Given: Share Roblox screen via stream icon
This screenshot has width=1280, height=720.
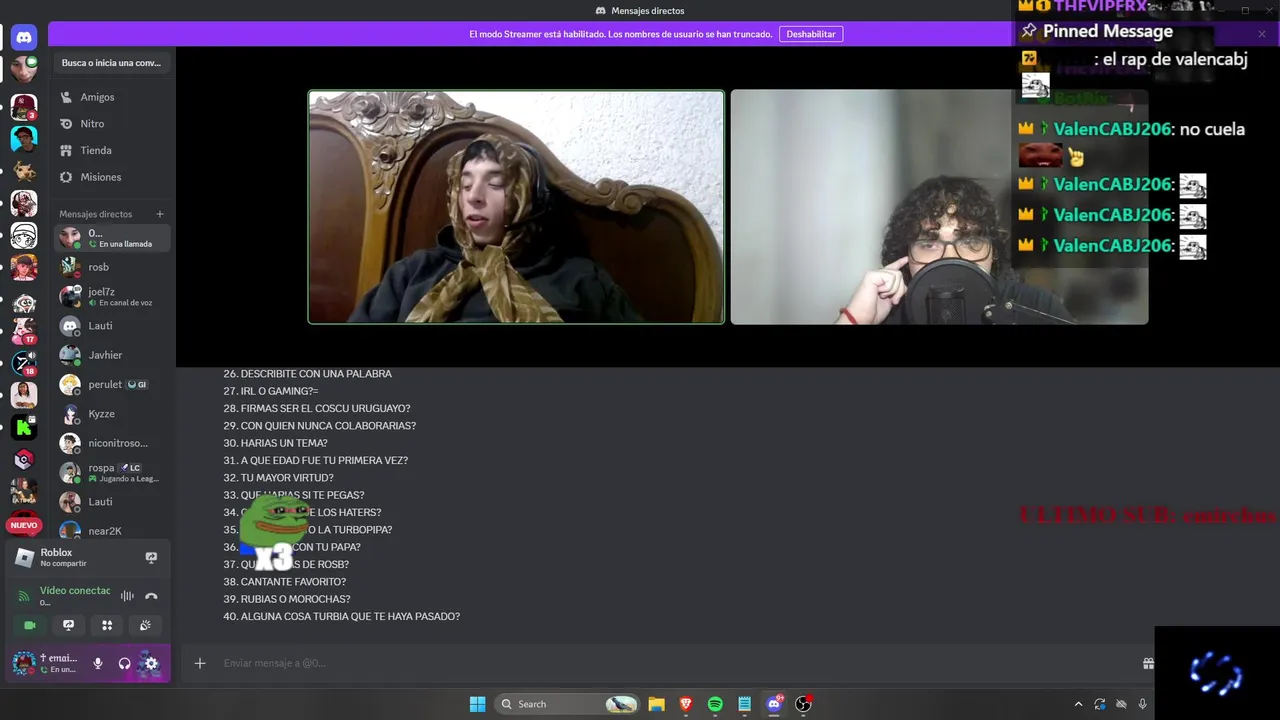Looking at the screenshot, I should [151, 558].
